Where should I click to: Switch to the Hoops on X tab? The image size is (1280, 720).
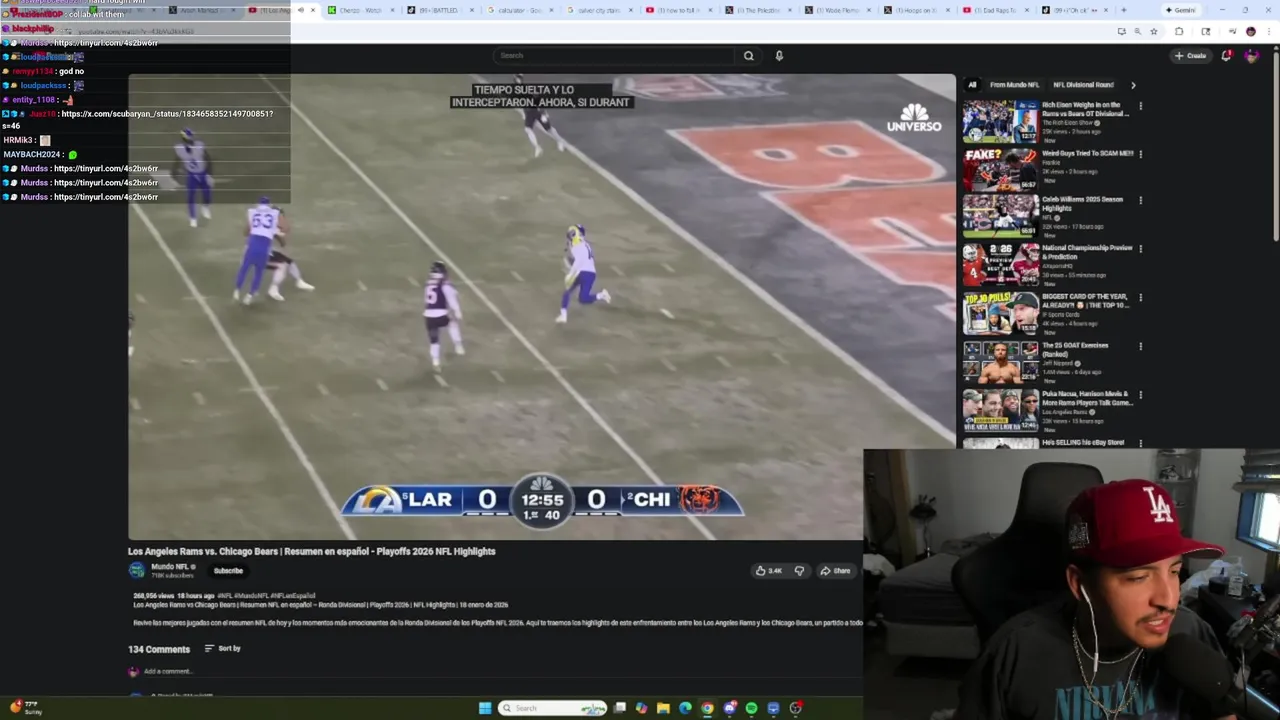tap(915, 10)
